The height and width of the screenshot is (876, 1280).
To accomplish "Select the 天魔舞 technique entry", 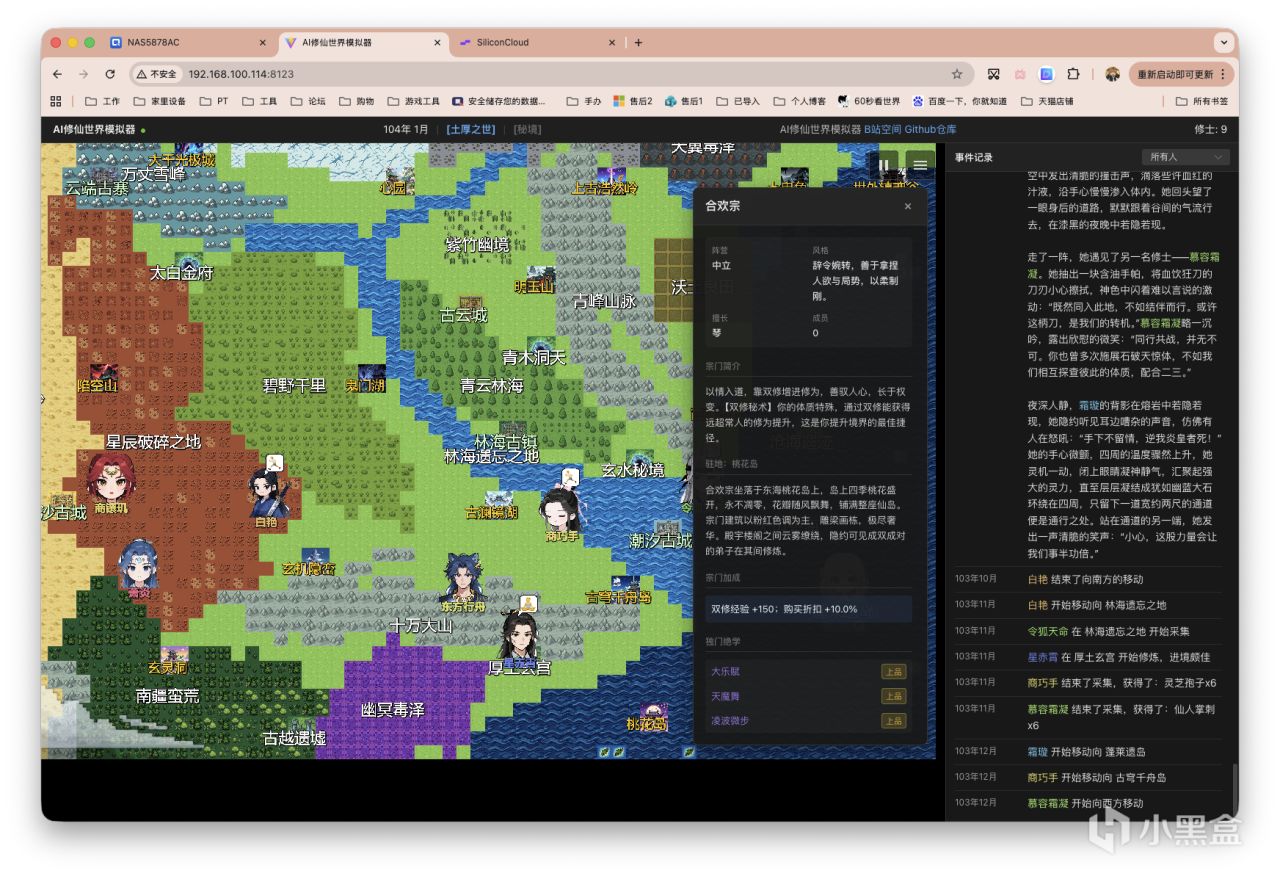I will 808,696.
